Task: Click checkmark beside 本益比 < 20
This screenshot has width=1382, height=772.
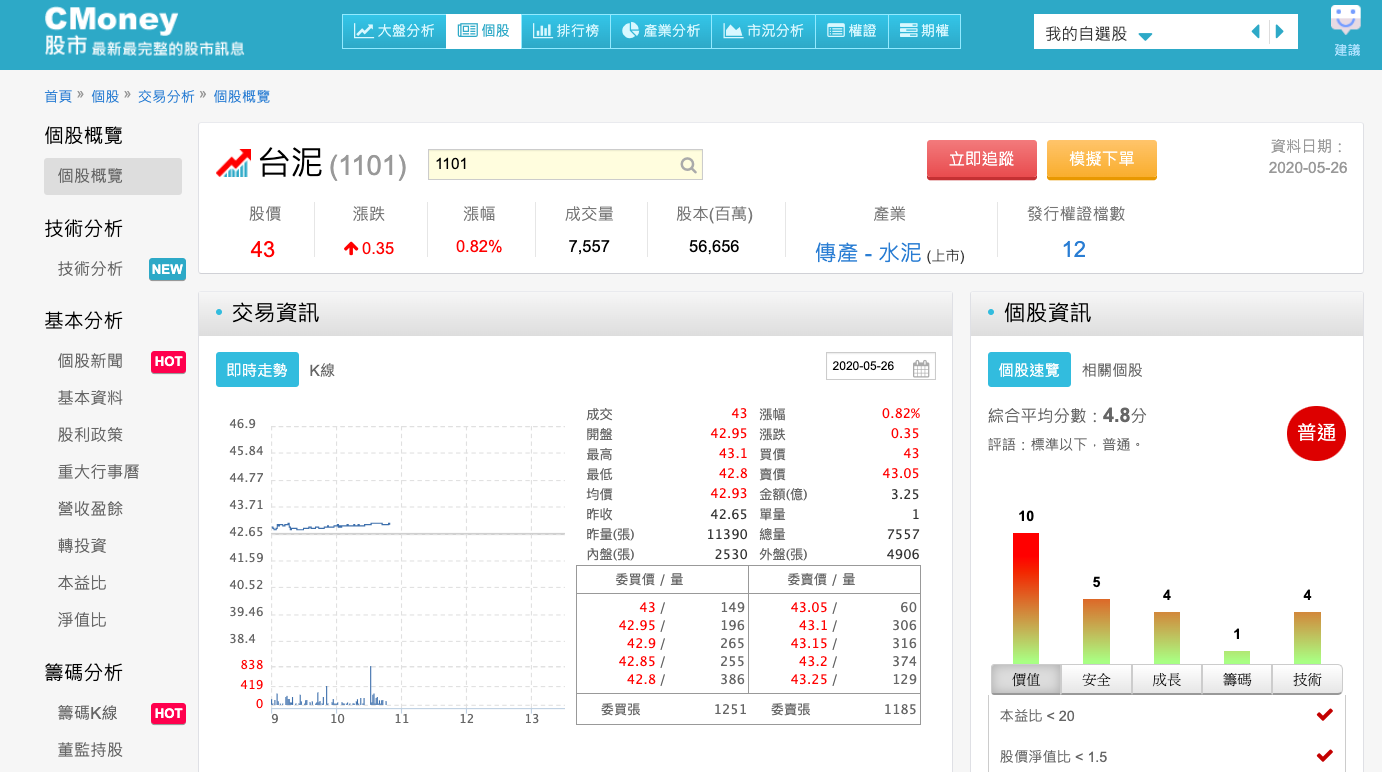Action: coord(1325,714)
